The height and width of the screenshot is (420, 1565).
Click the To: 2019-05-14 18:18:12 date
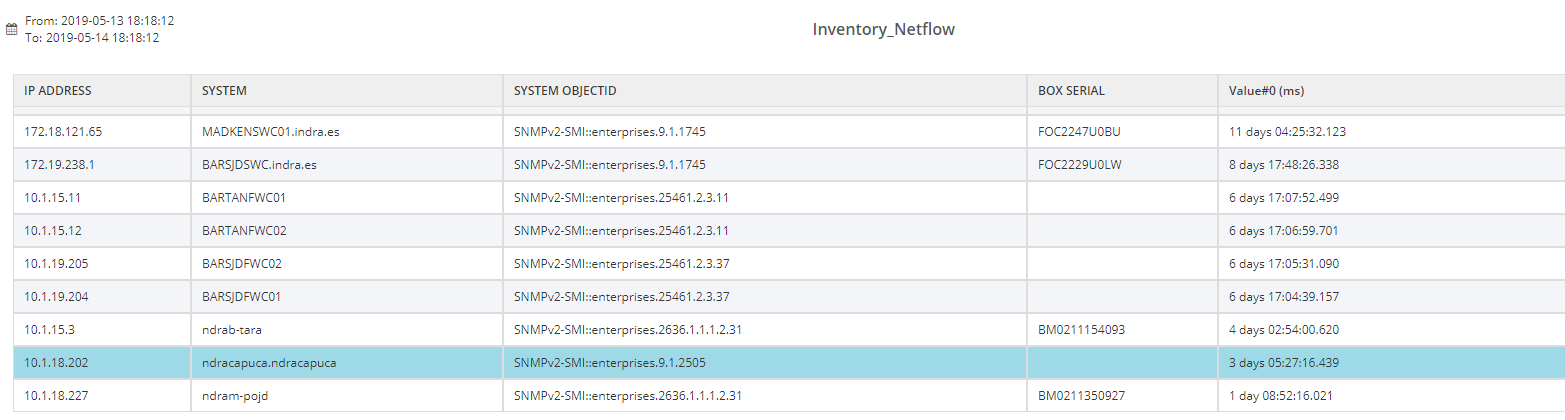click(92, 38)
